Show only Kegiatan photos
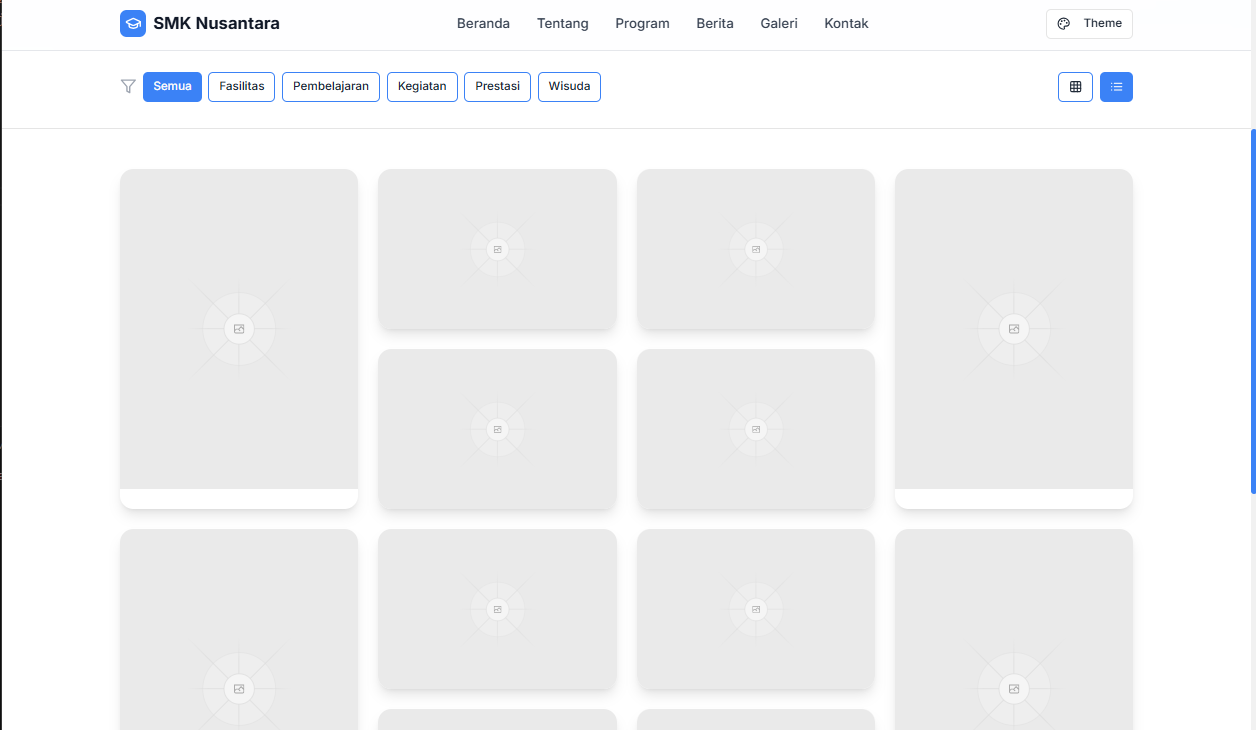Viewport: 1256px width, 730px height. point(422,87)
